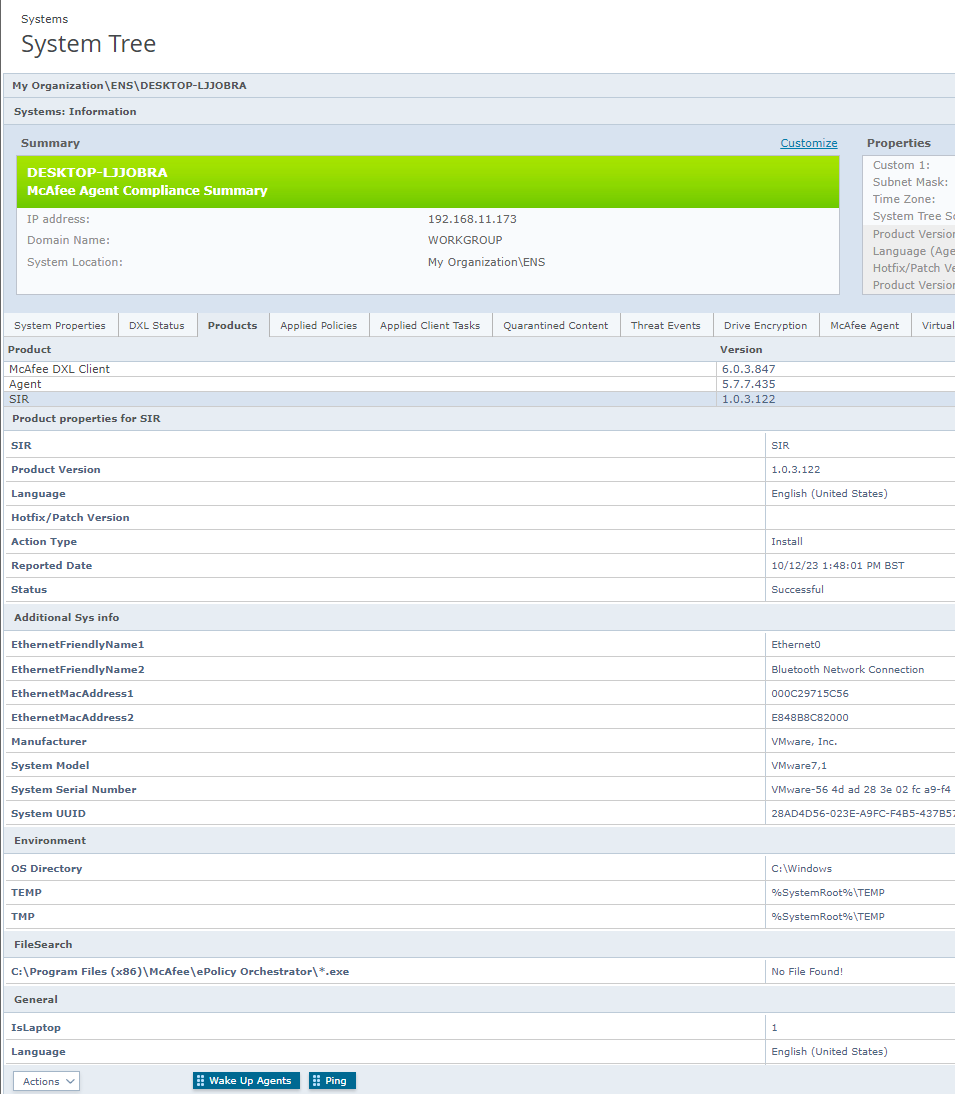Open the DXL Status tab
The width and height of the screenshot is (955, 1094).
click(x=157, y=326)
